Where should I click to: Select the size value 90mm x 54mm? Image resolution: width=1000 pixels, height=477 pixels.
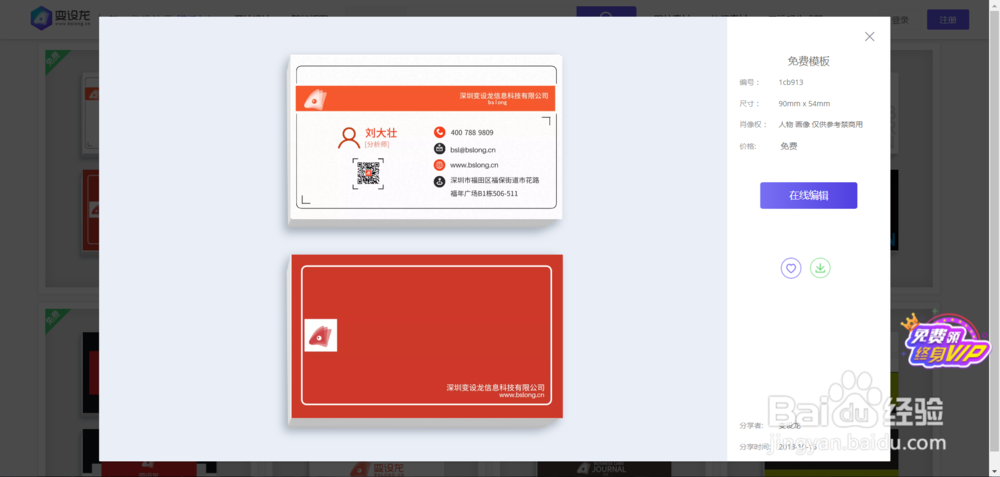click(804, 103)
